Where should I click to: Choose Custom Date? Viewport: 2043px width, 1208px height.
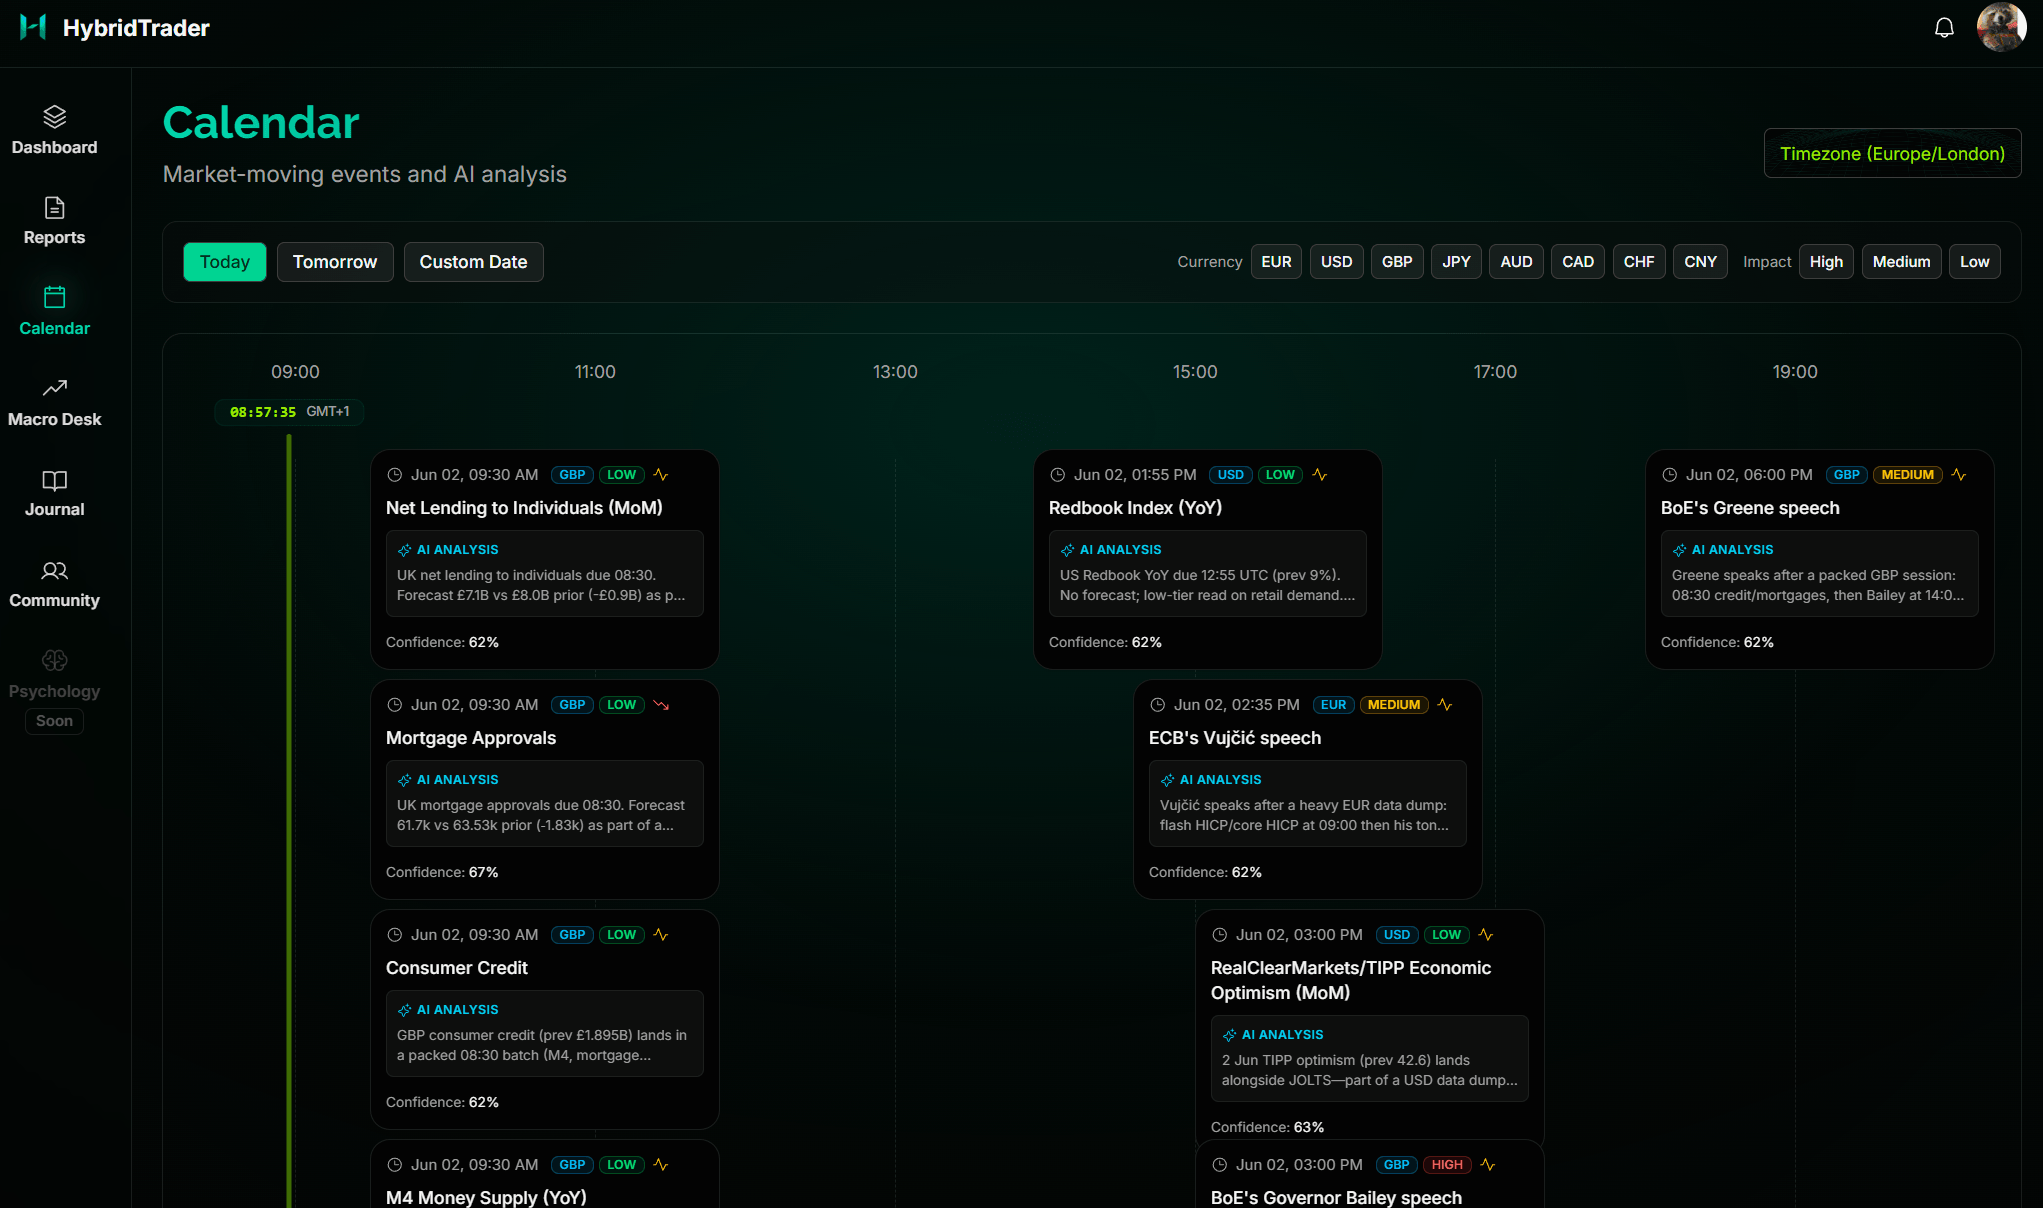click(x=473, y=262)
